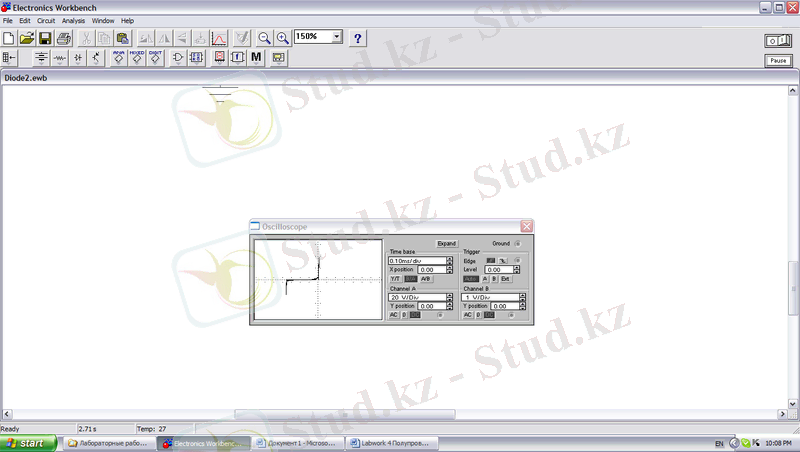
Task: Open the 150% zoom level dropdown
Action: pos(336,37)
